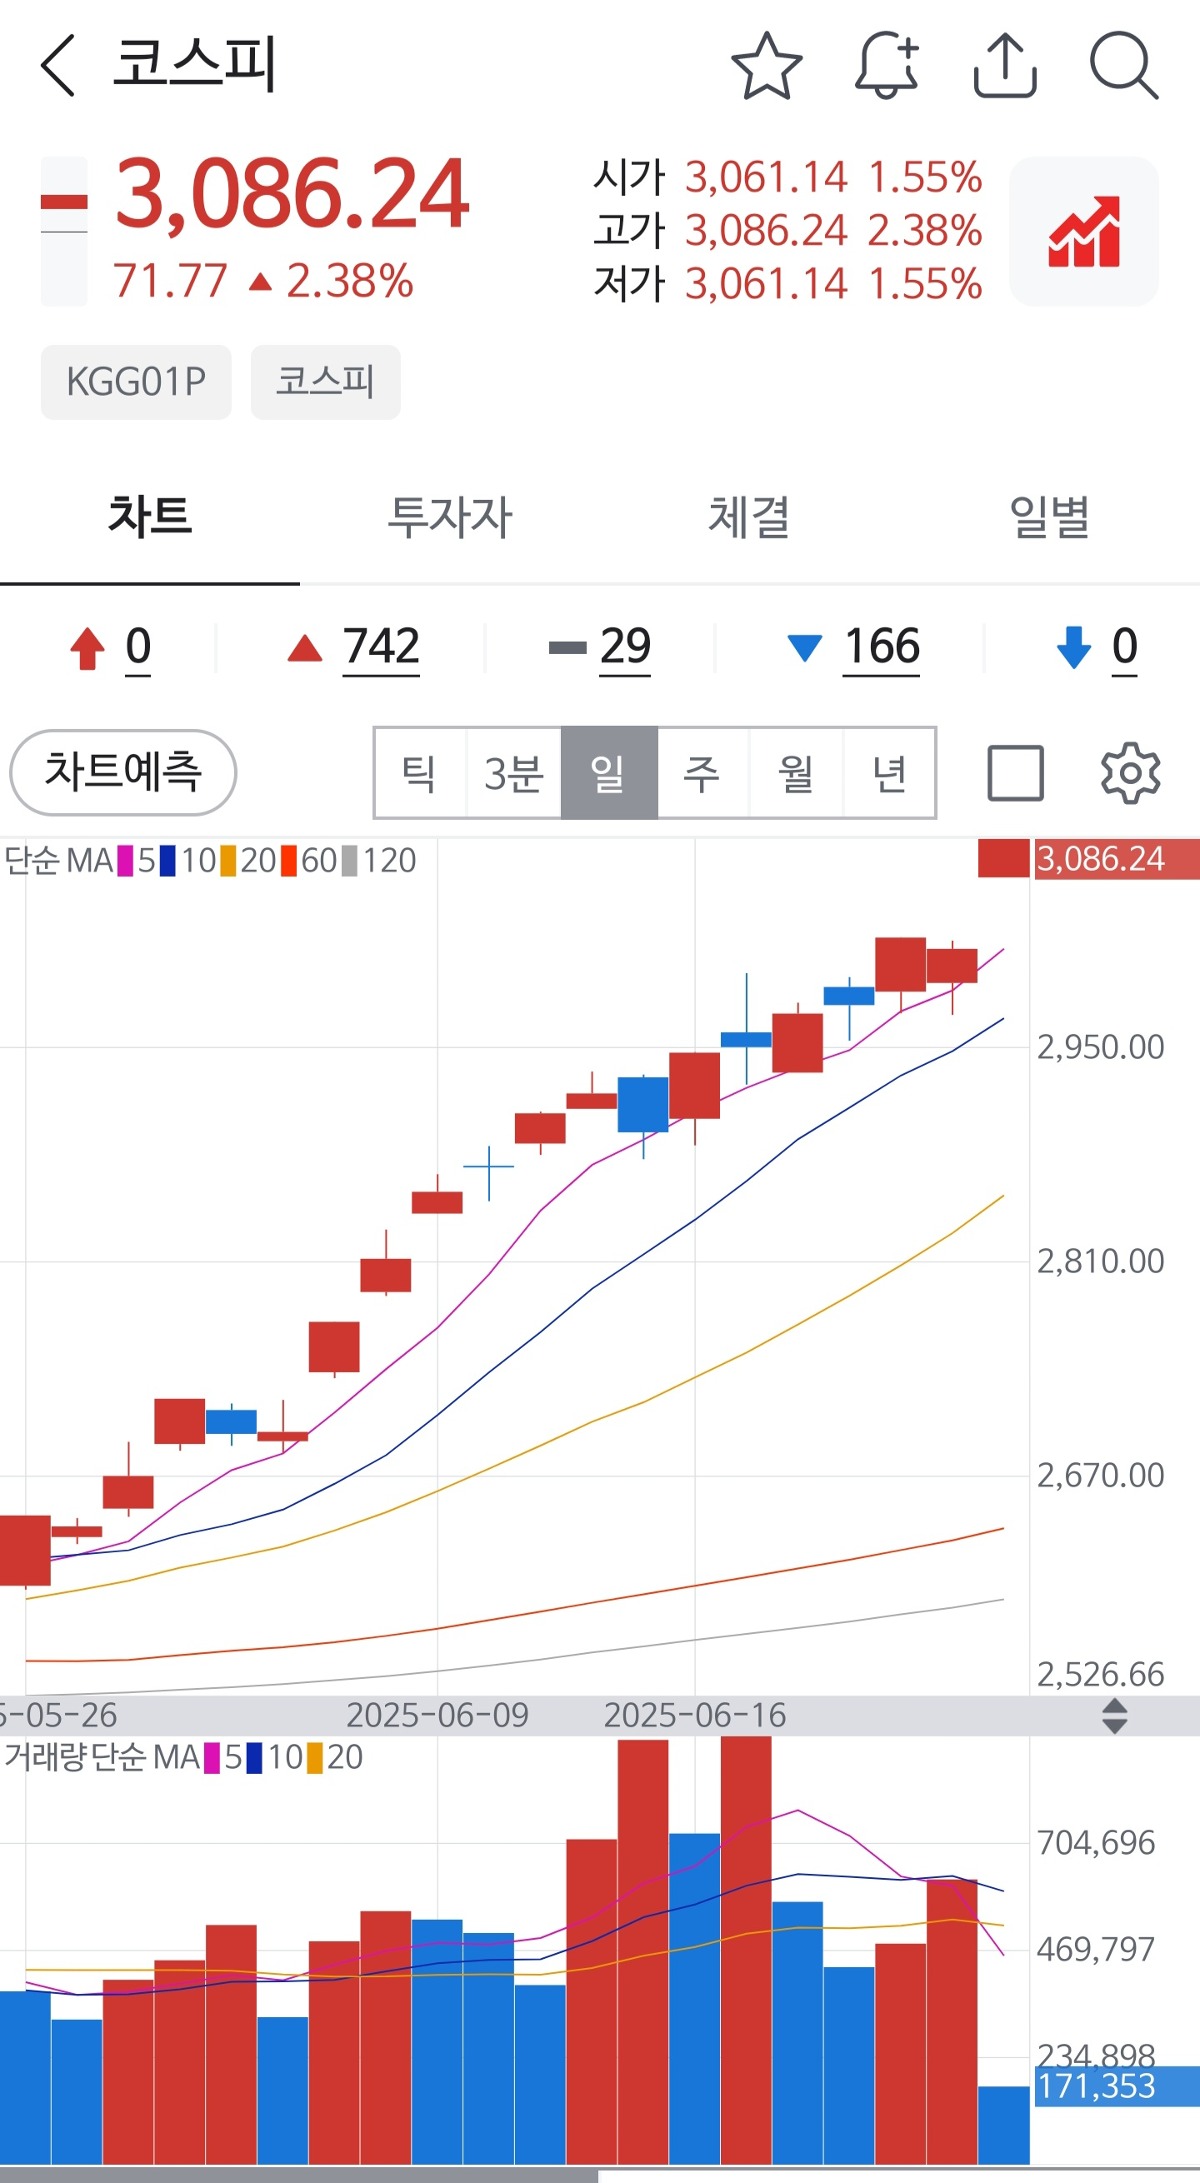
Task: Open the 일별 tab
Action: point(1049,518)
